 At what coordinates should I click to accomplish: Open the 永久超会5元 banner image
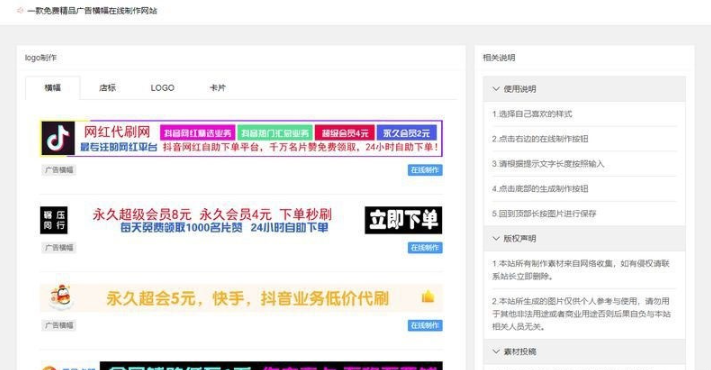tap(241, 297)
